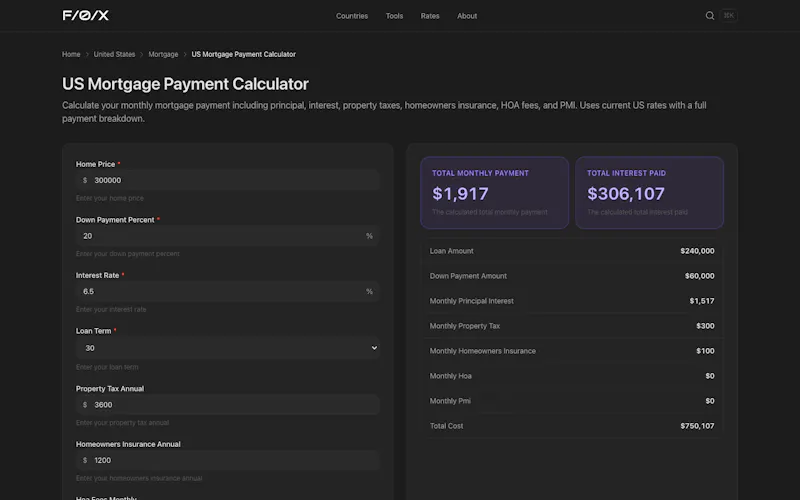Image resolution: width=800 pixels, height=500 pixels.
Task: Go to United States breadcrumb
Action: point(114,54)
